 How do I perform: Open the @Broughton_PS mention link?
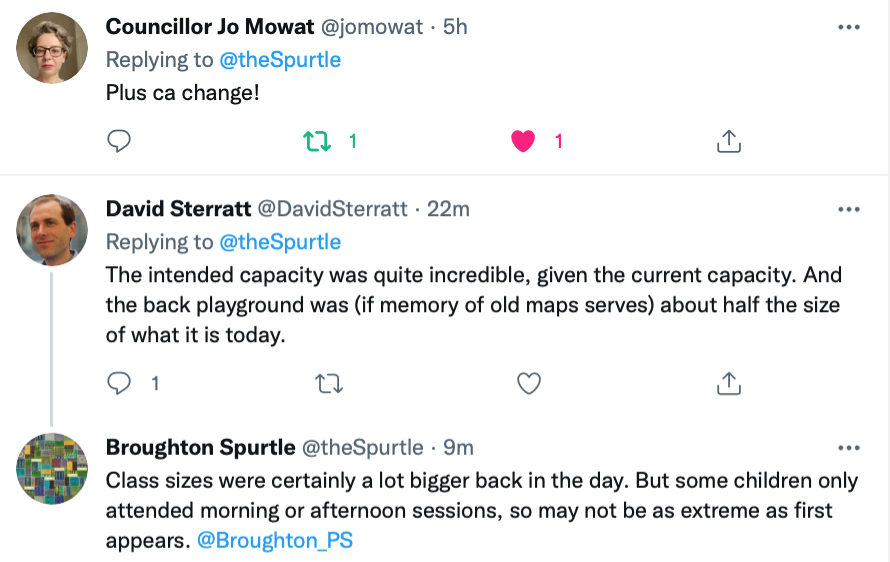click(x=275, y=540)
